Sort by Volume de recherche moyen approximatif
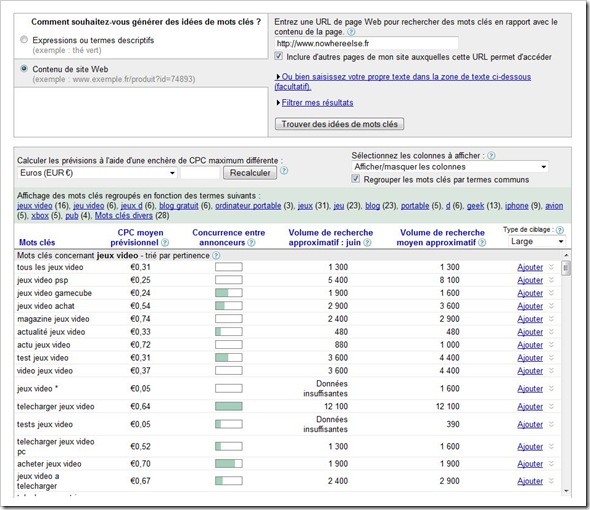 tap(440, 237)
